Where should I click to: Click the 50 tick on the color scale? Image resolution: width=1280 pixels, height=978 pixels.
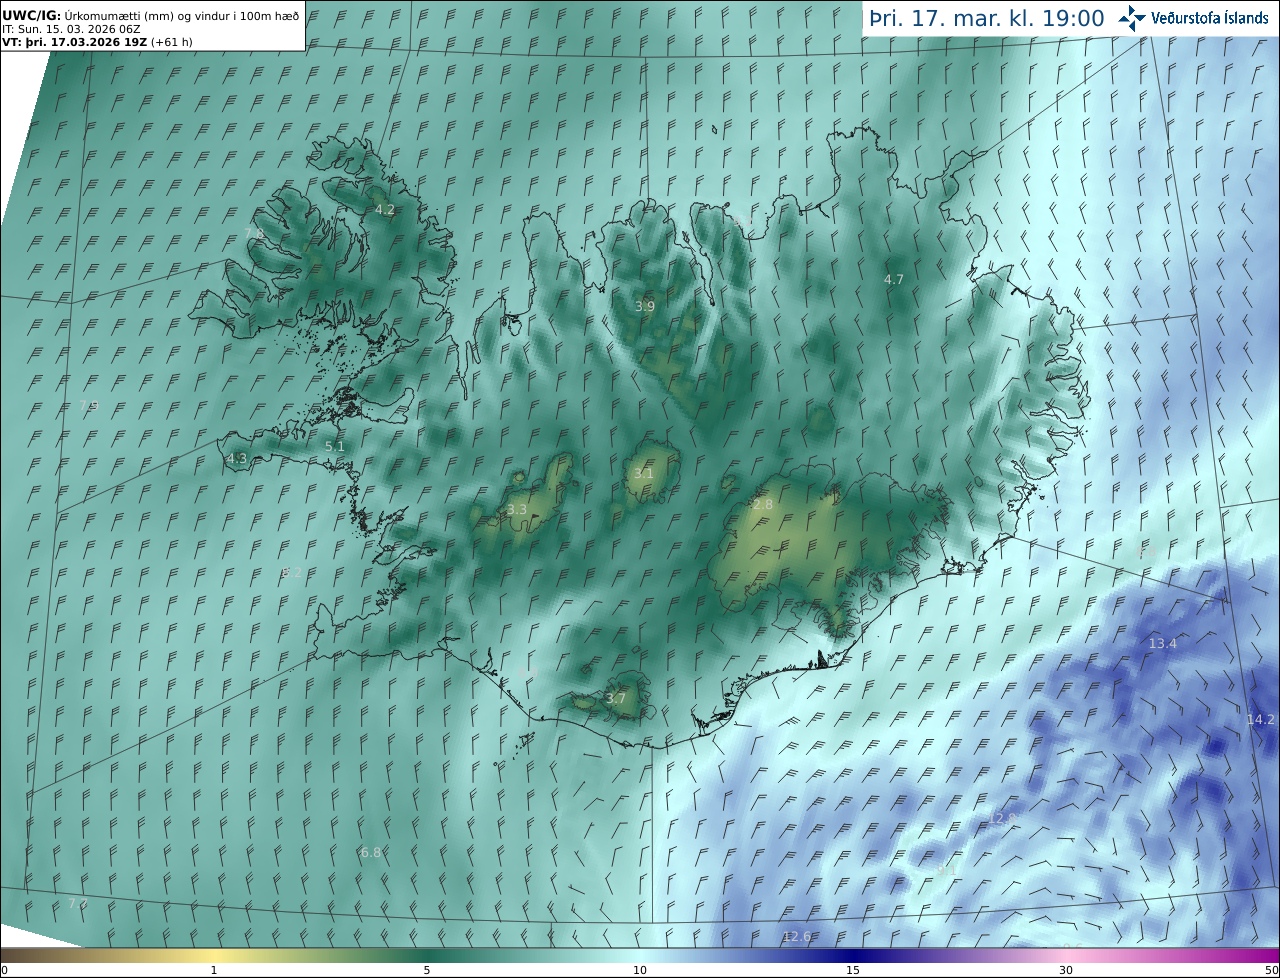pos(1271,970)
